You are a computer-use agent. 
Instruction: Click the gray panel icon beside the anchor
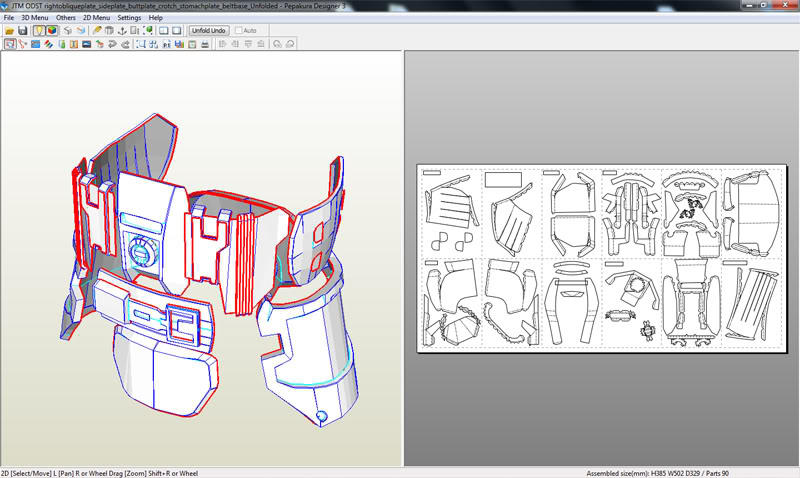(x=134, y=31)
